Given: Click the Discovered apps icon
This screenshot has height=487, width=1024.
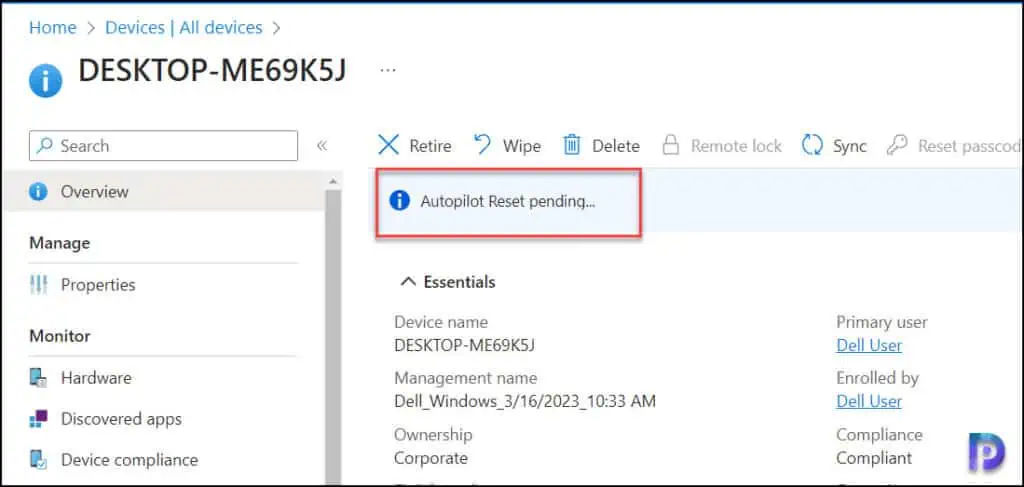Looking at the screenshot, I should pyautogui.click(x=39, y=418).
